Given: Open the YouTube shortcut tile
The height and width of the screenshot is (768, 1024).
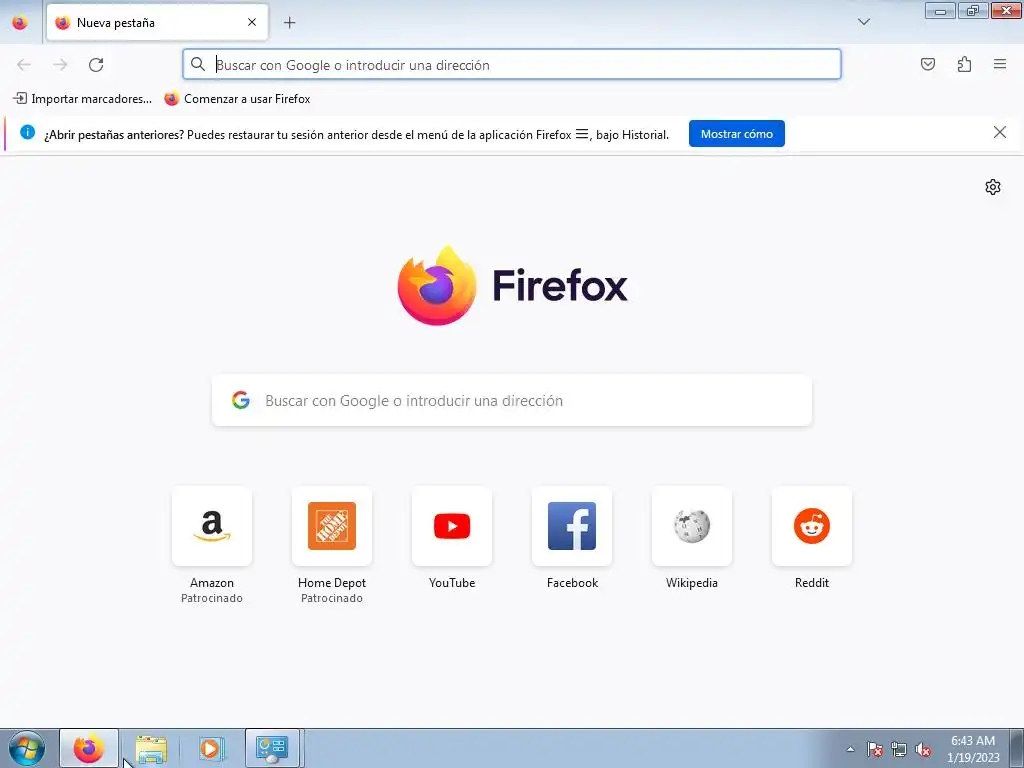Looking at the screenshot, I should pyautogui.click(x=452, y=526).
